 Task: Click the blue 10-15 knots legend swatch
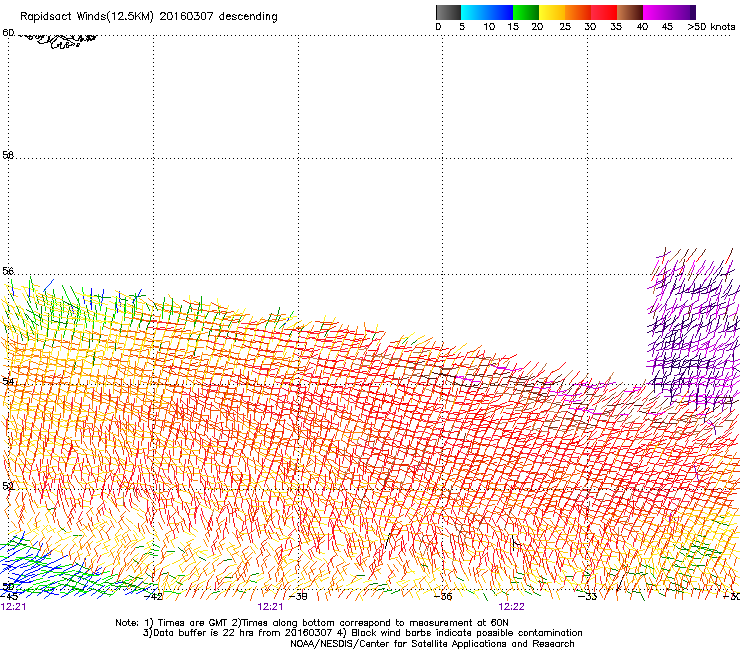pyautogui.click(x=500, y=12)
